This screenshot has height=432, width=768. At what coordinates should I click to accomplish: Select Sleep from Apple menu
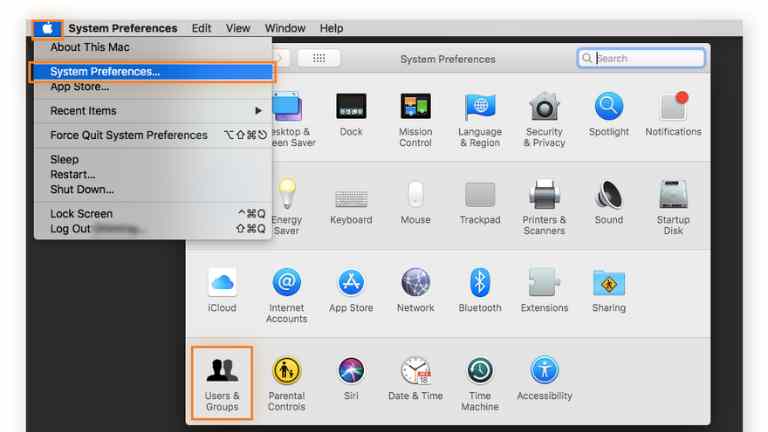point(153,159)
